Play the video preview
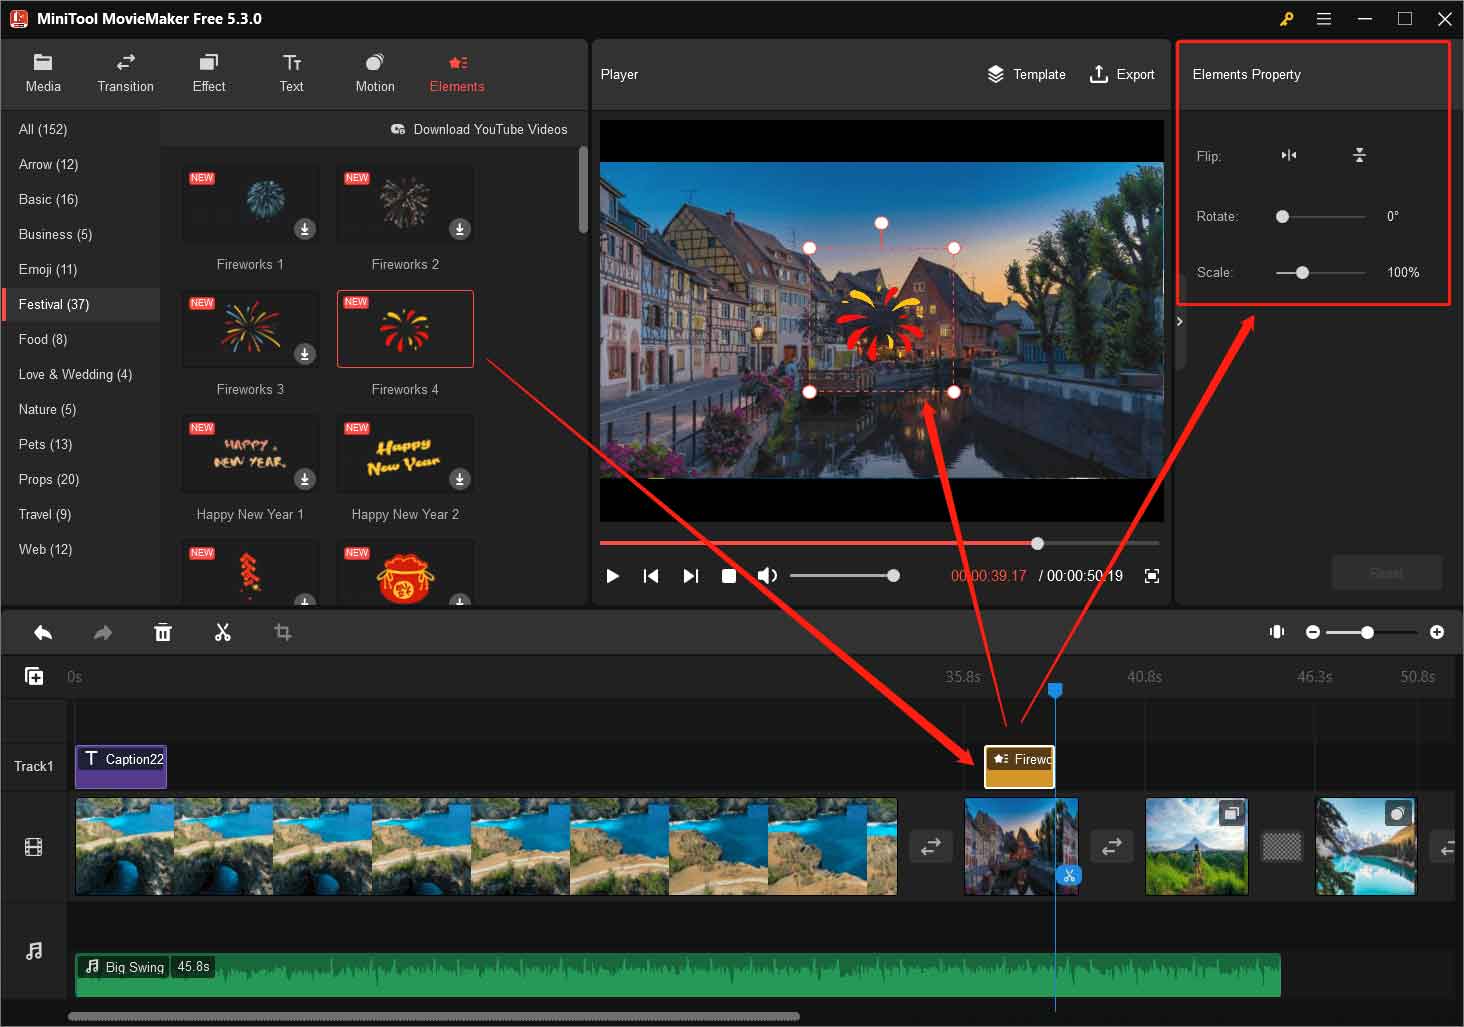This screenshot has width=1464, height=1027. click(613, 576)
